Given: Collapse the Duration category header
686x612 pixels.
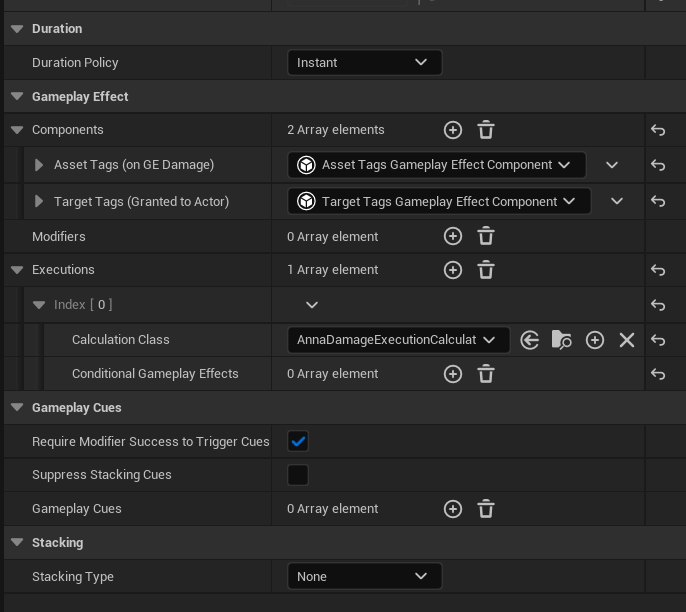Looking at the screenshot, I should (x=17, y=29).
